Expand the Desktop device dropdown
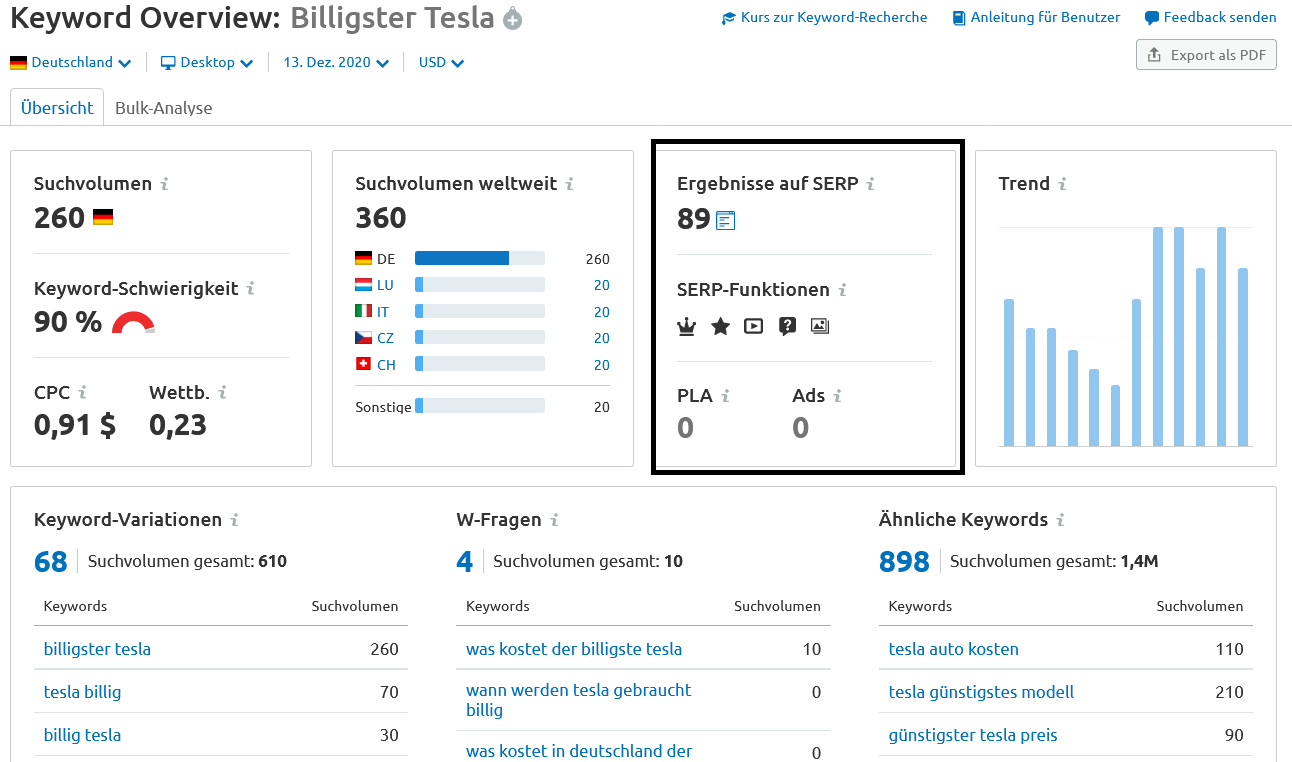 tap(206, 62)
